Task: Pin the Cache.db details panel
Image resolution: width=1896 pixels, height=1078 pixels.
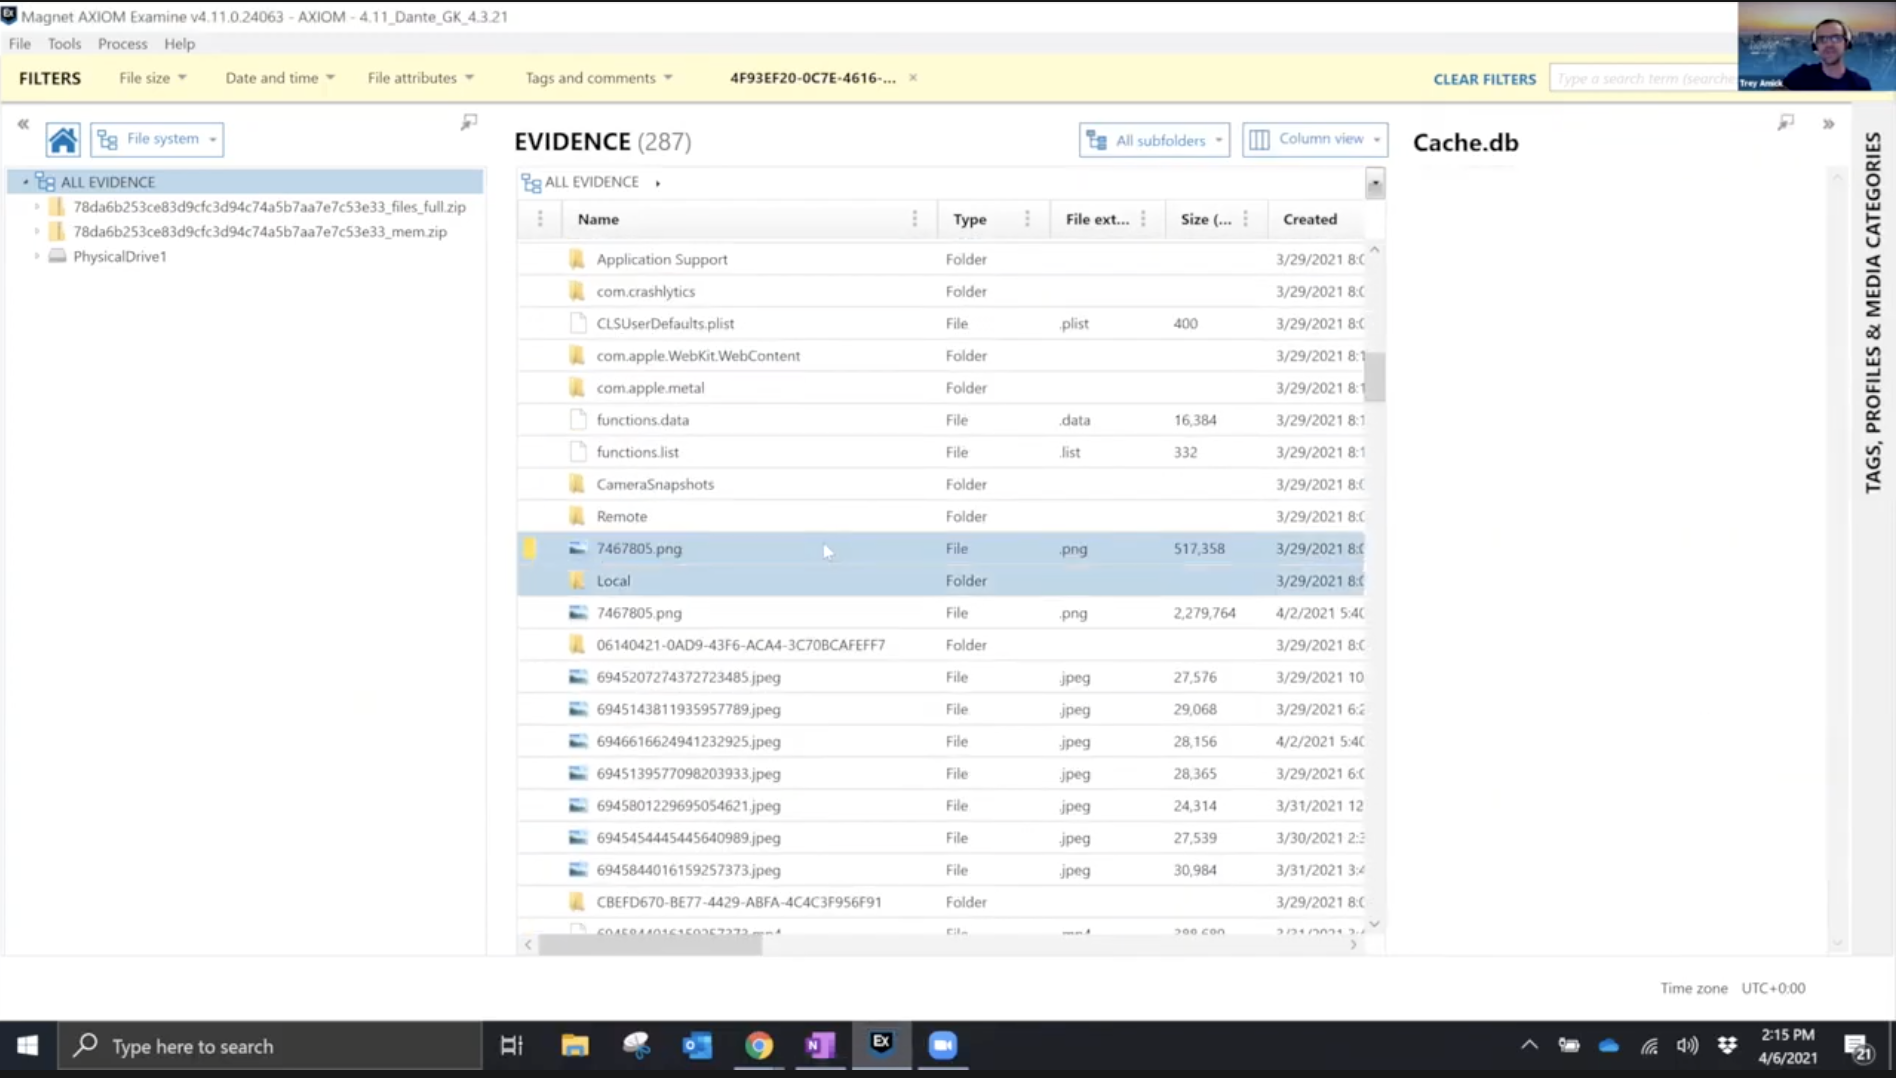Action: point(1785,122)
